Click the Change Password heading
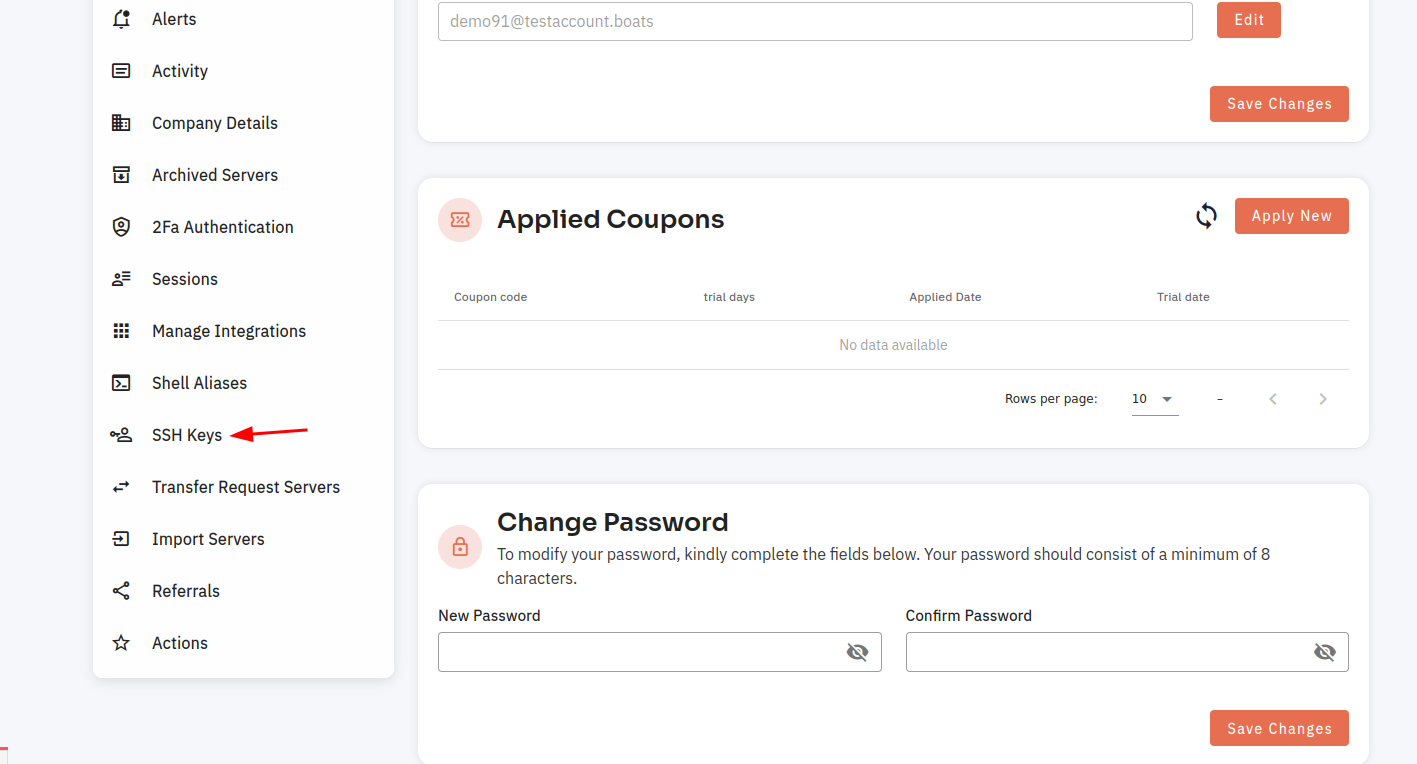 pos(613,522)
